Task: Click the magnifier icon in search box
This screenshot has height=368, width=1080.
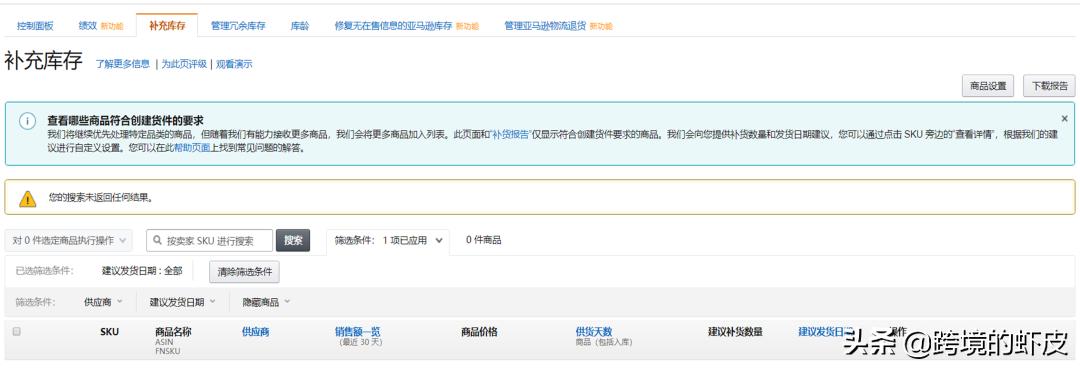Action: pos(158,241)
